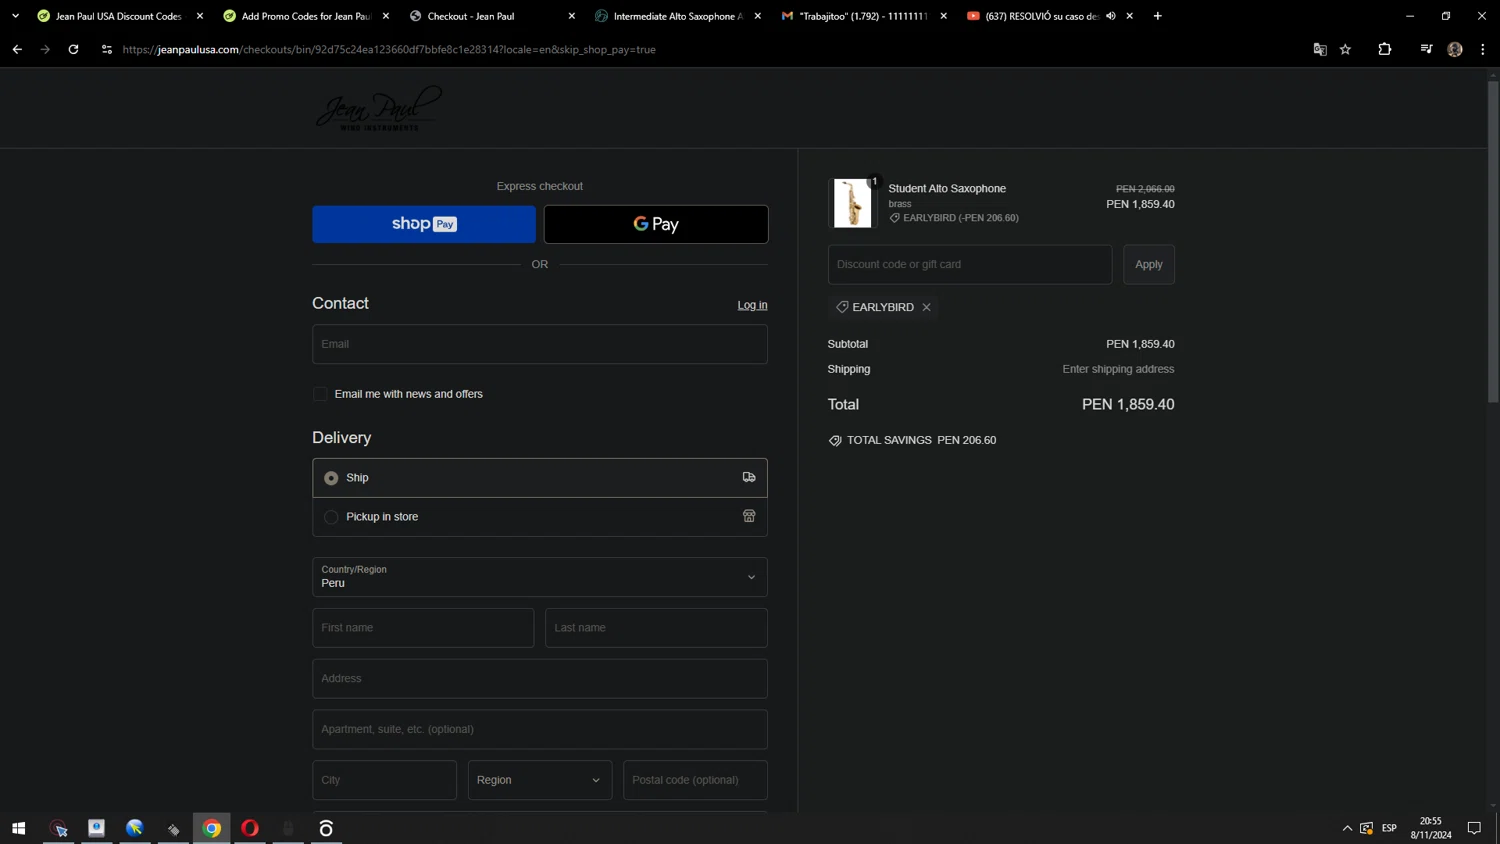Open the ESP language indicator
The height and width of the screenshot is (844, 1500).
pyautogui.click(x=1389, y=828)
